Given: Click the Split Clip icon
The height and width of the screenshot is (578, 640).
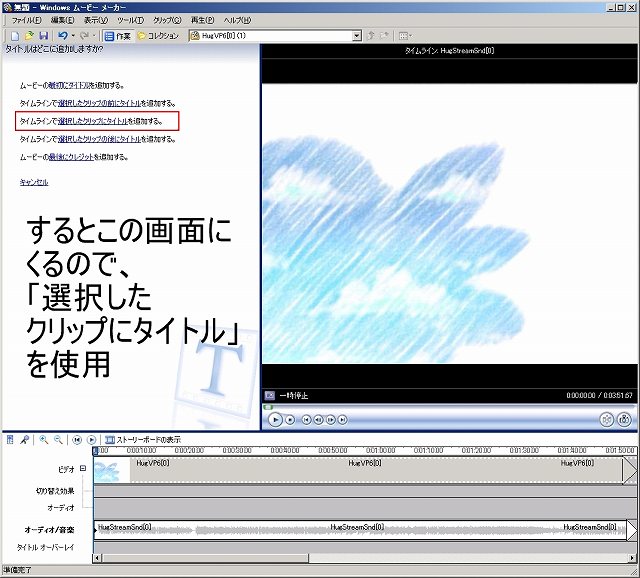Looking at the screenshot, I should [x=606, y=419].
